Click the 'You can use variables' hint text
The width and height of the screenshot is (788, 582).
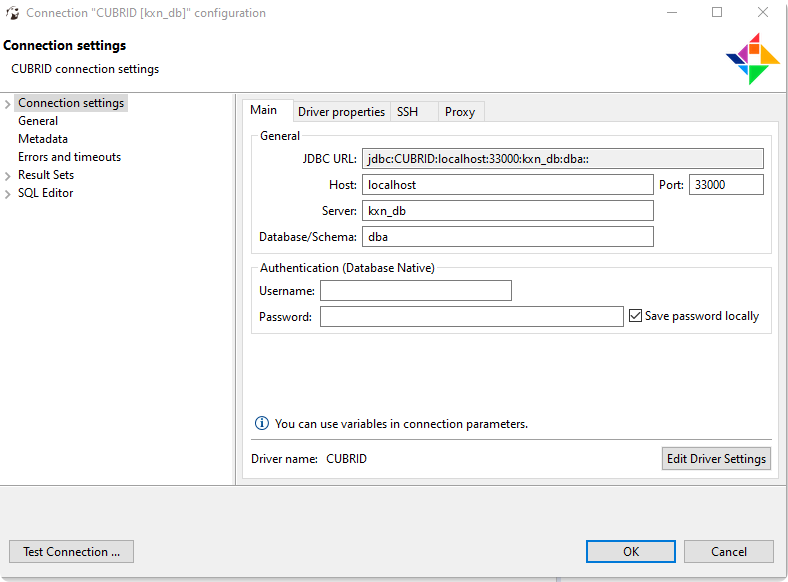pos(401,424)
